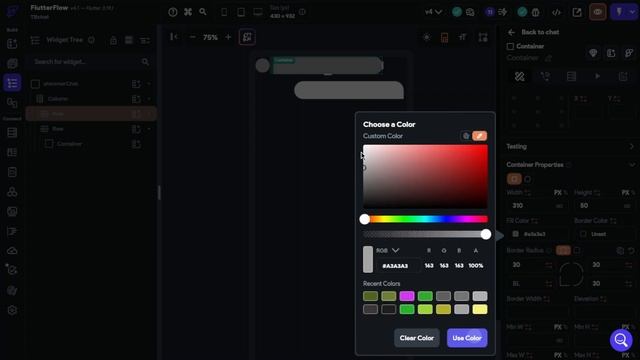Expand the Testing section

pyautogui.click(x=571, y=146)
